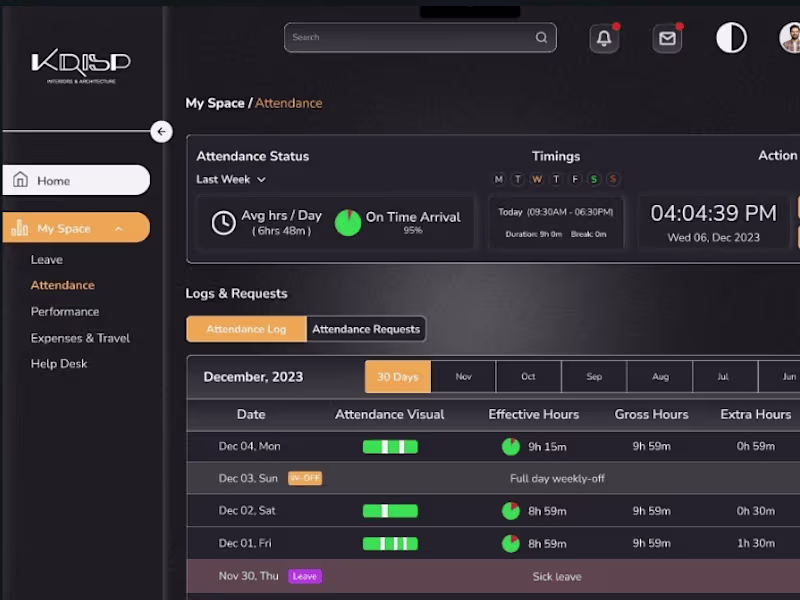Click the Leave badge on Nov 30
Image resolution: width=800 pixels, height=600 pixels.
pos(305,576)
